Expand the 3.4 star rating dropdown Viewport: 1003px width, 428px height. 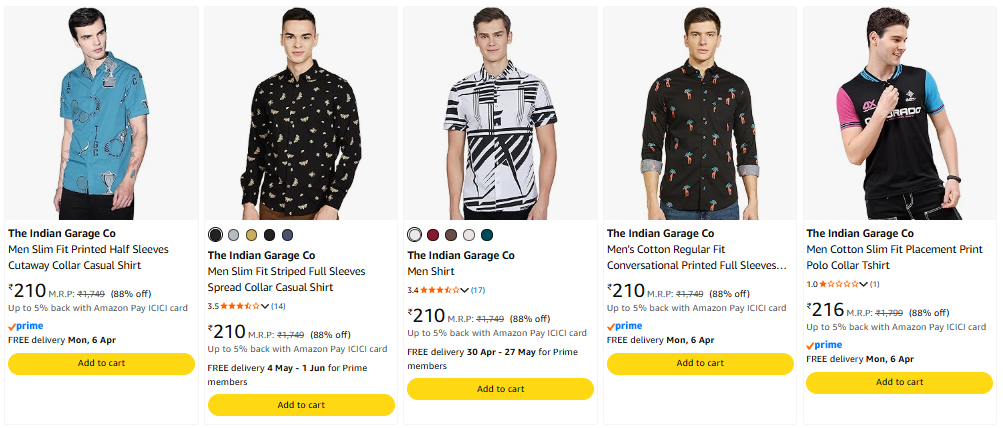[465, 290]
